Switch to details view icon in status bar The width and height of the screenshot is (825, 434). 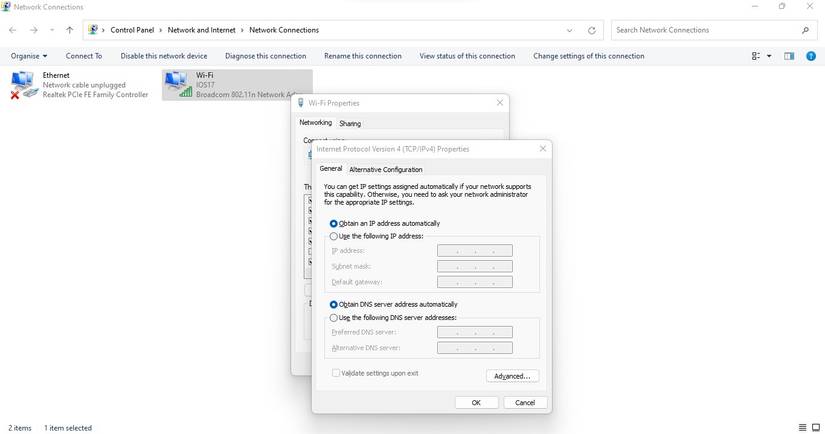(x=802, y=428)
